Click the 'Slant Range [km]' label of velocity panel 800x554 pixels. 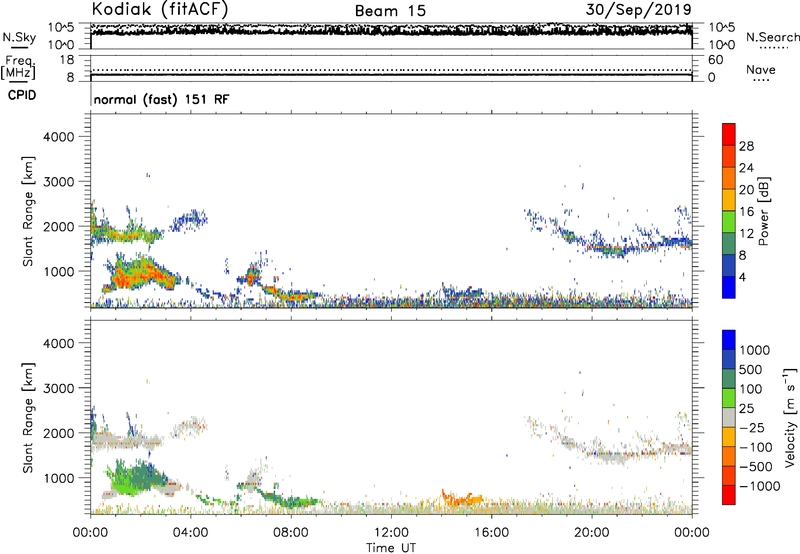coord(28,418)
